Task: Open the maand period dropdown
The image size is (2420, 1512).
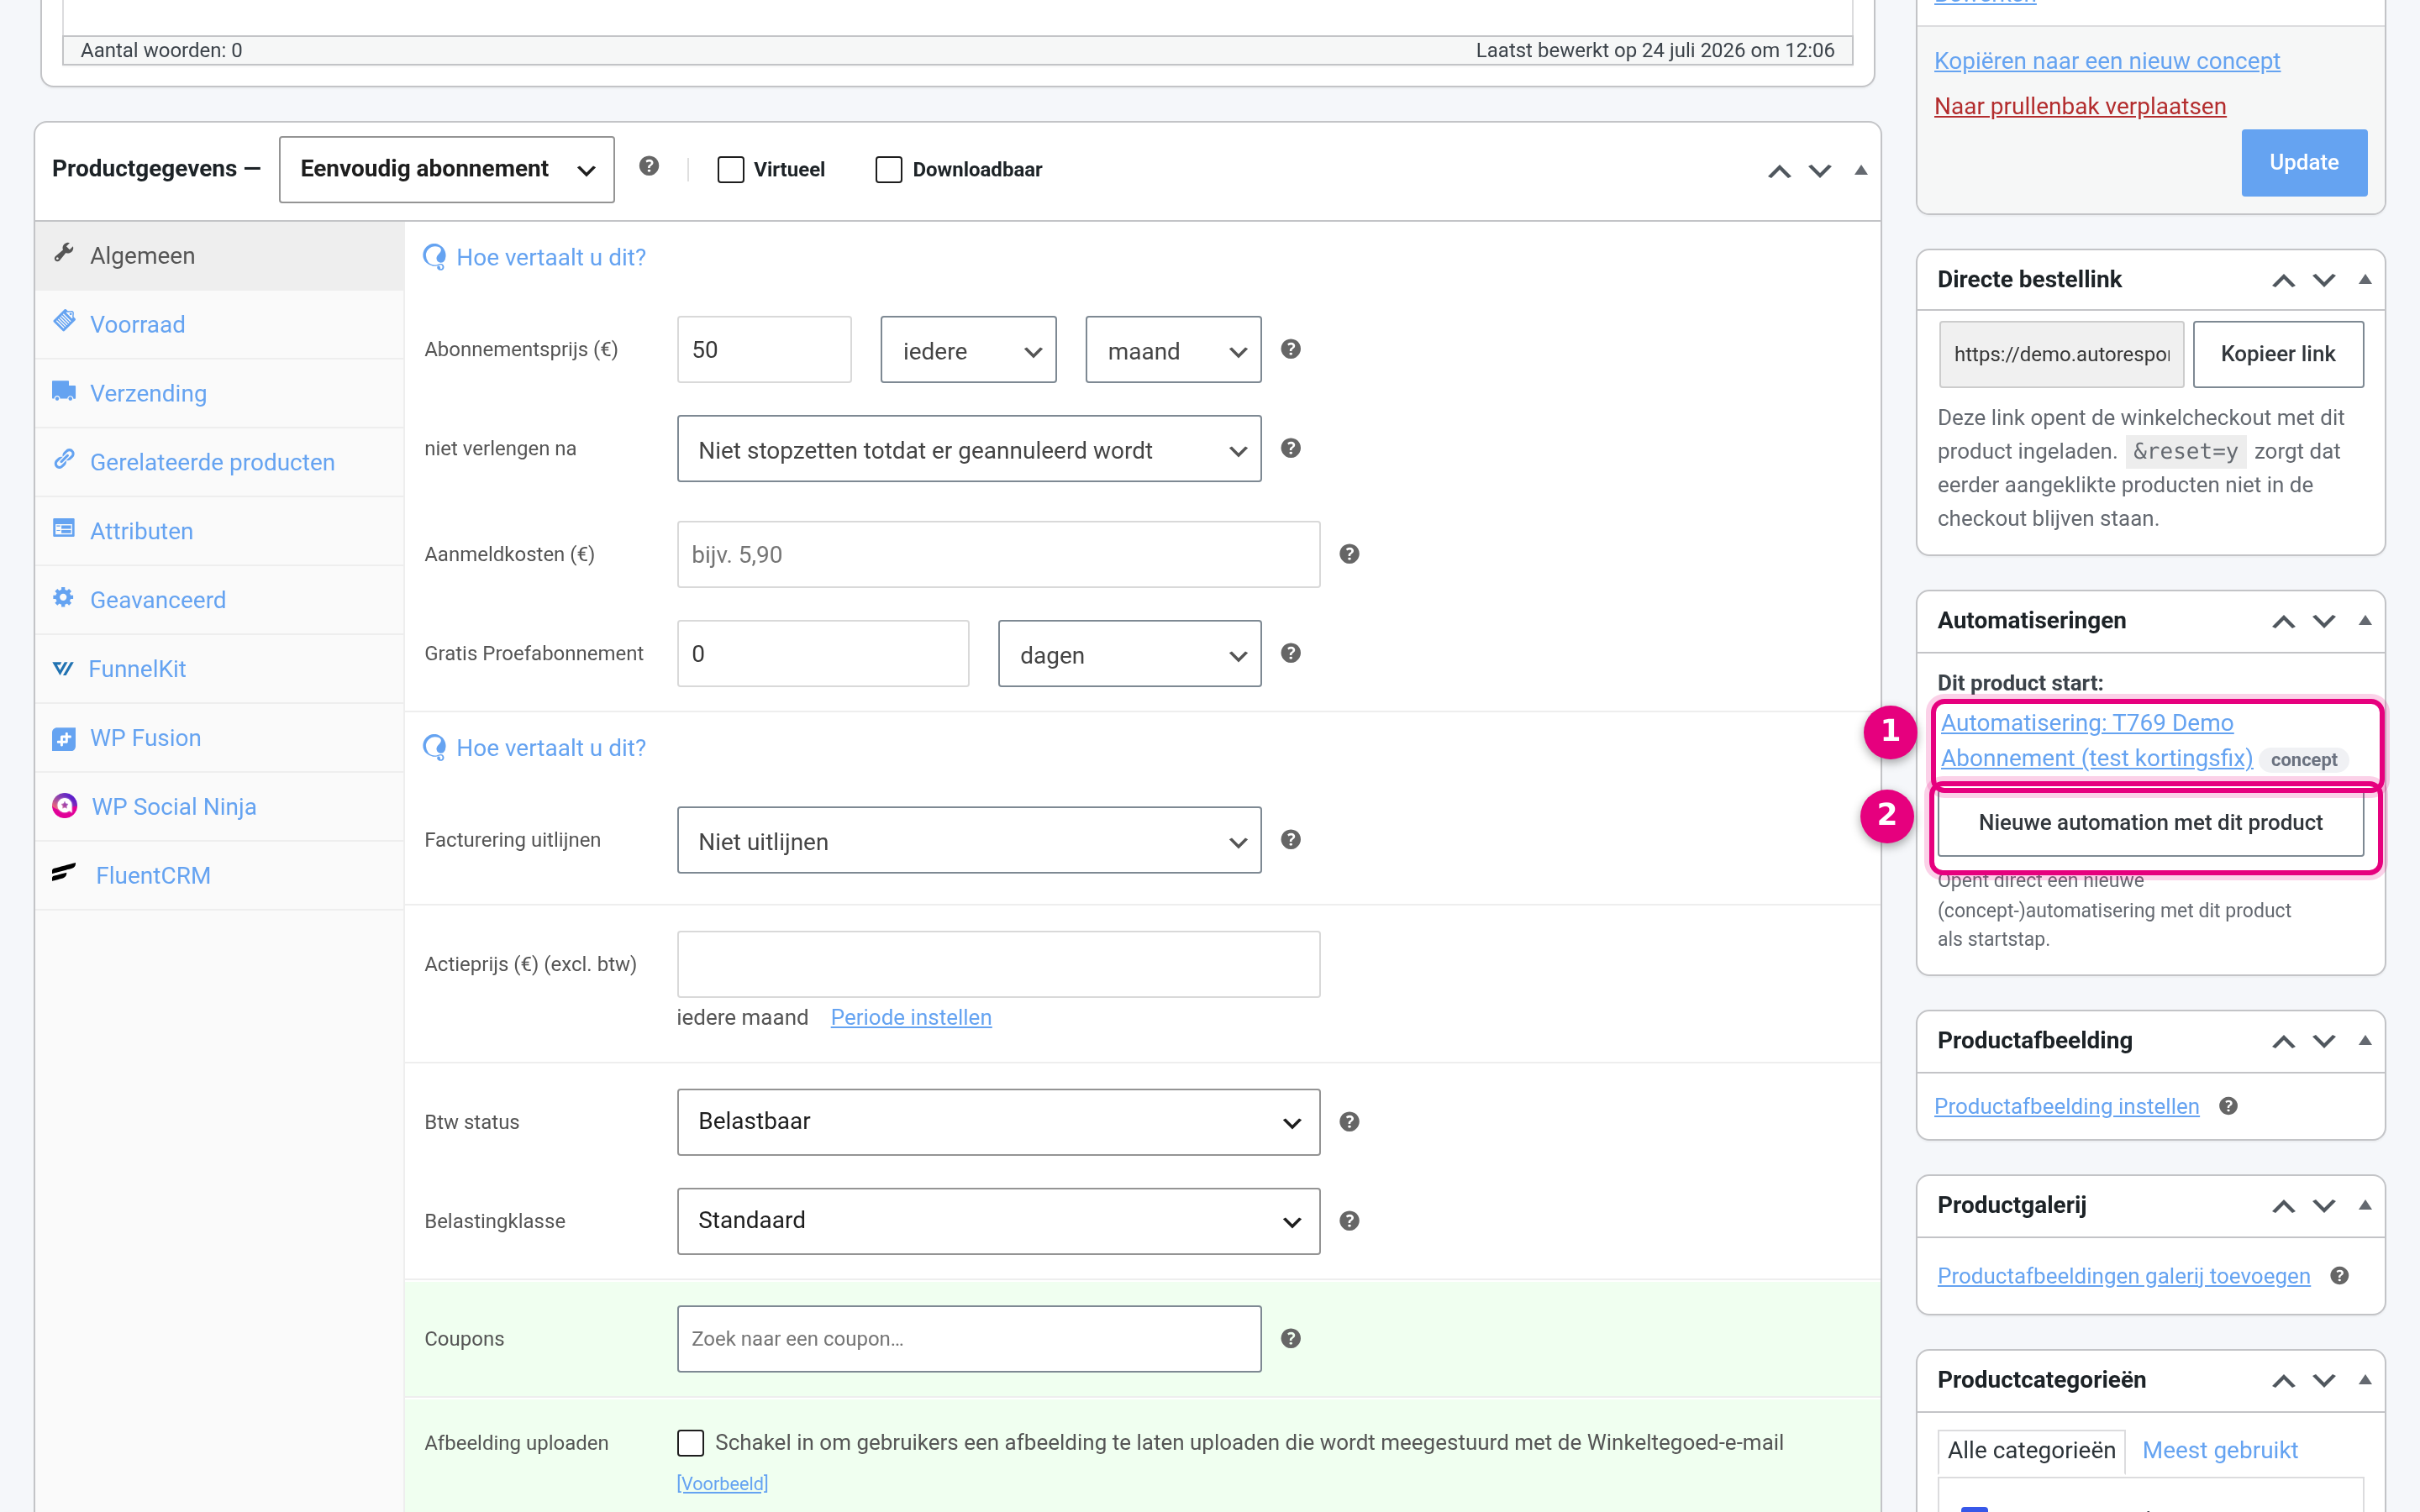Action: (x=1173, y=350)
